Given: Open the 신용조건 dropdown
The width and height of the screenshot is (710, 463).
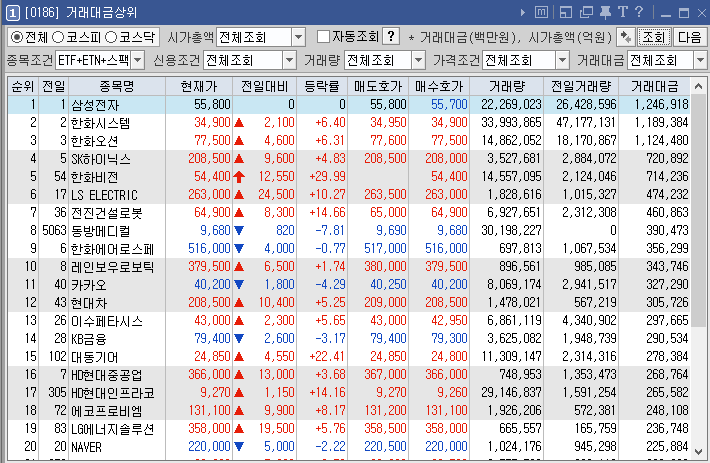Looking at the screenshot, I should pos(289,60).
